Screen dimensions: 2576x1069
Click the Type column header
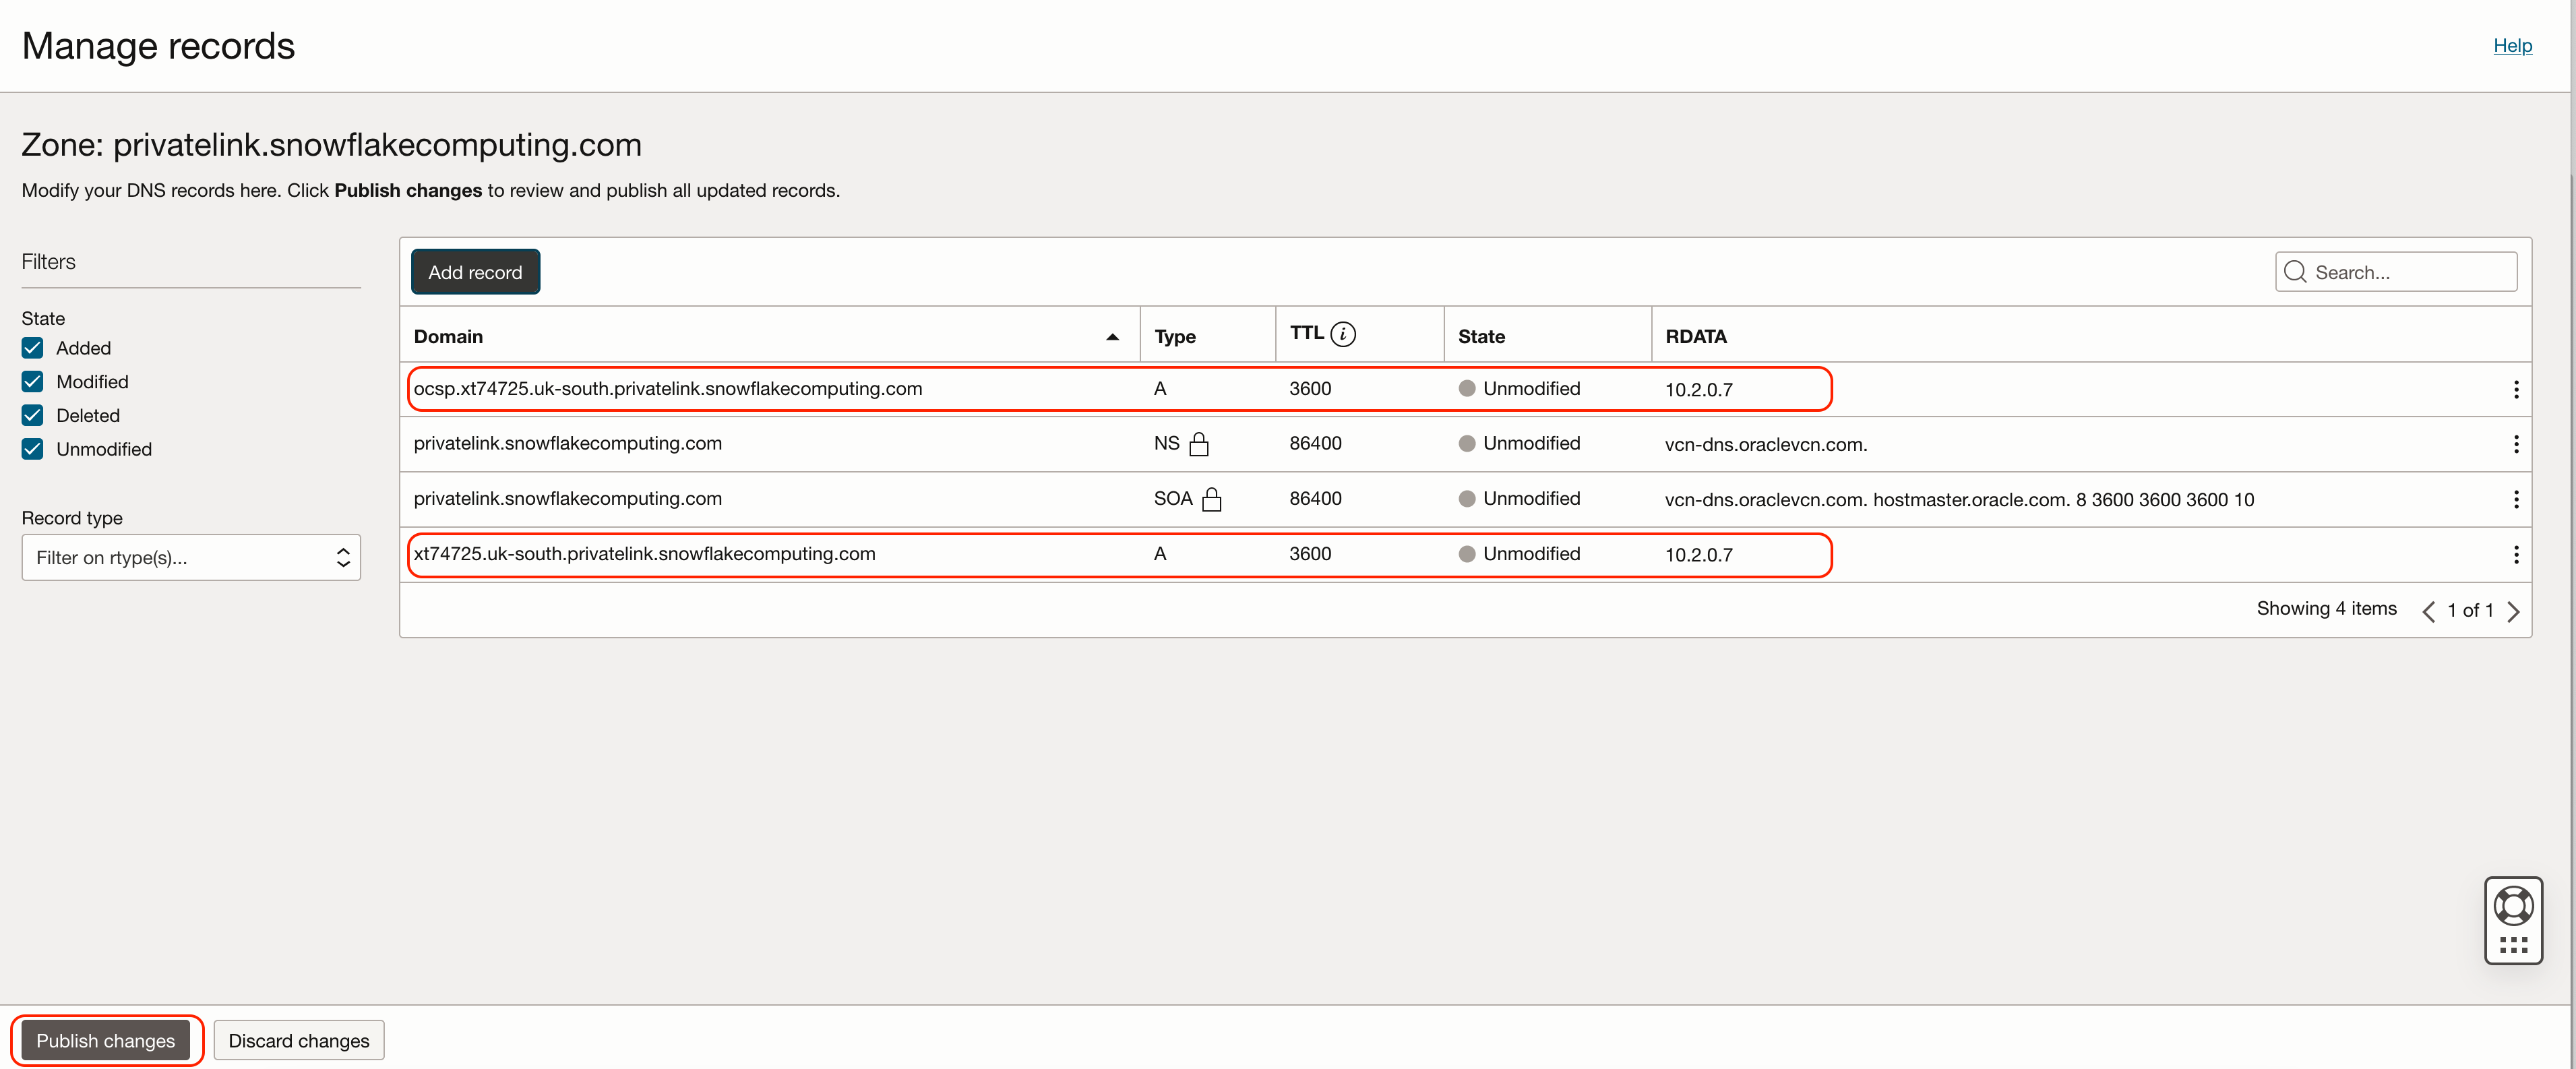[1174, 337]
